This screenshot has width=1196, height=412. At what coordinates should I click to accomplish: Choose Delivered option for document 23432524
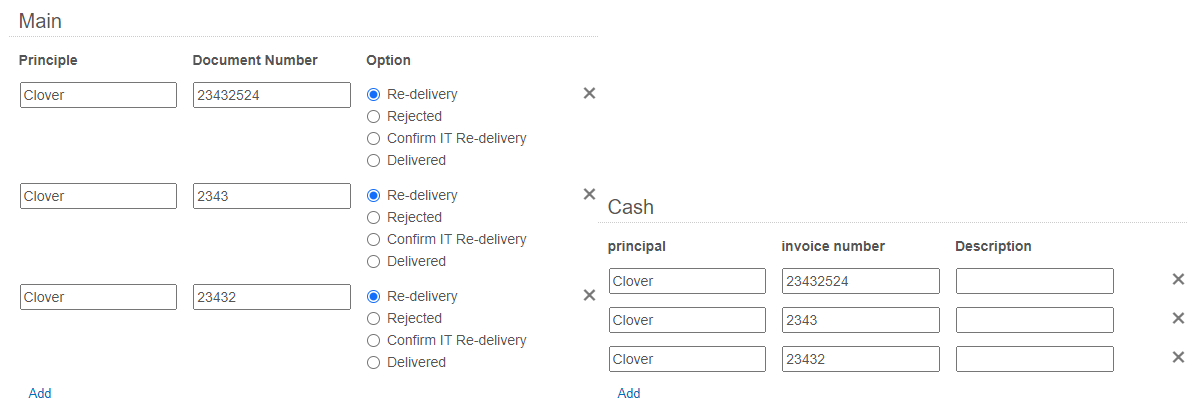[373, 161]
